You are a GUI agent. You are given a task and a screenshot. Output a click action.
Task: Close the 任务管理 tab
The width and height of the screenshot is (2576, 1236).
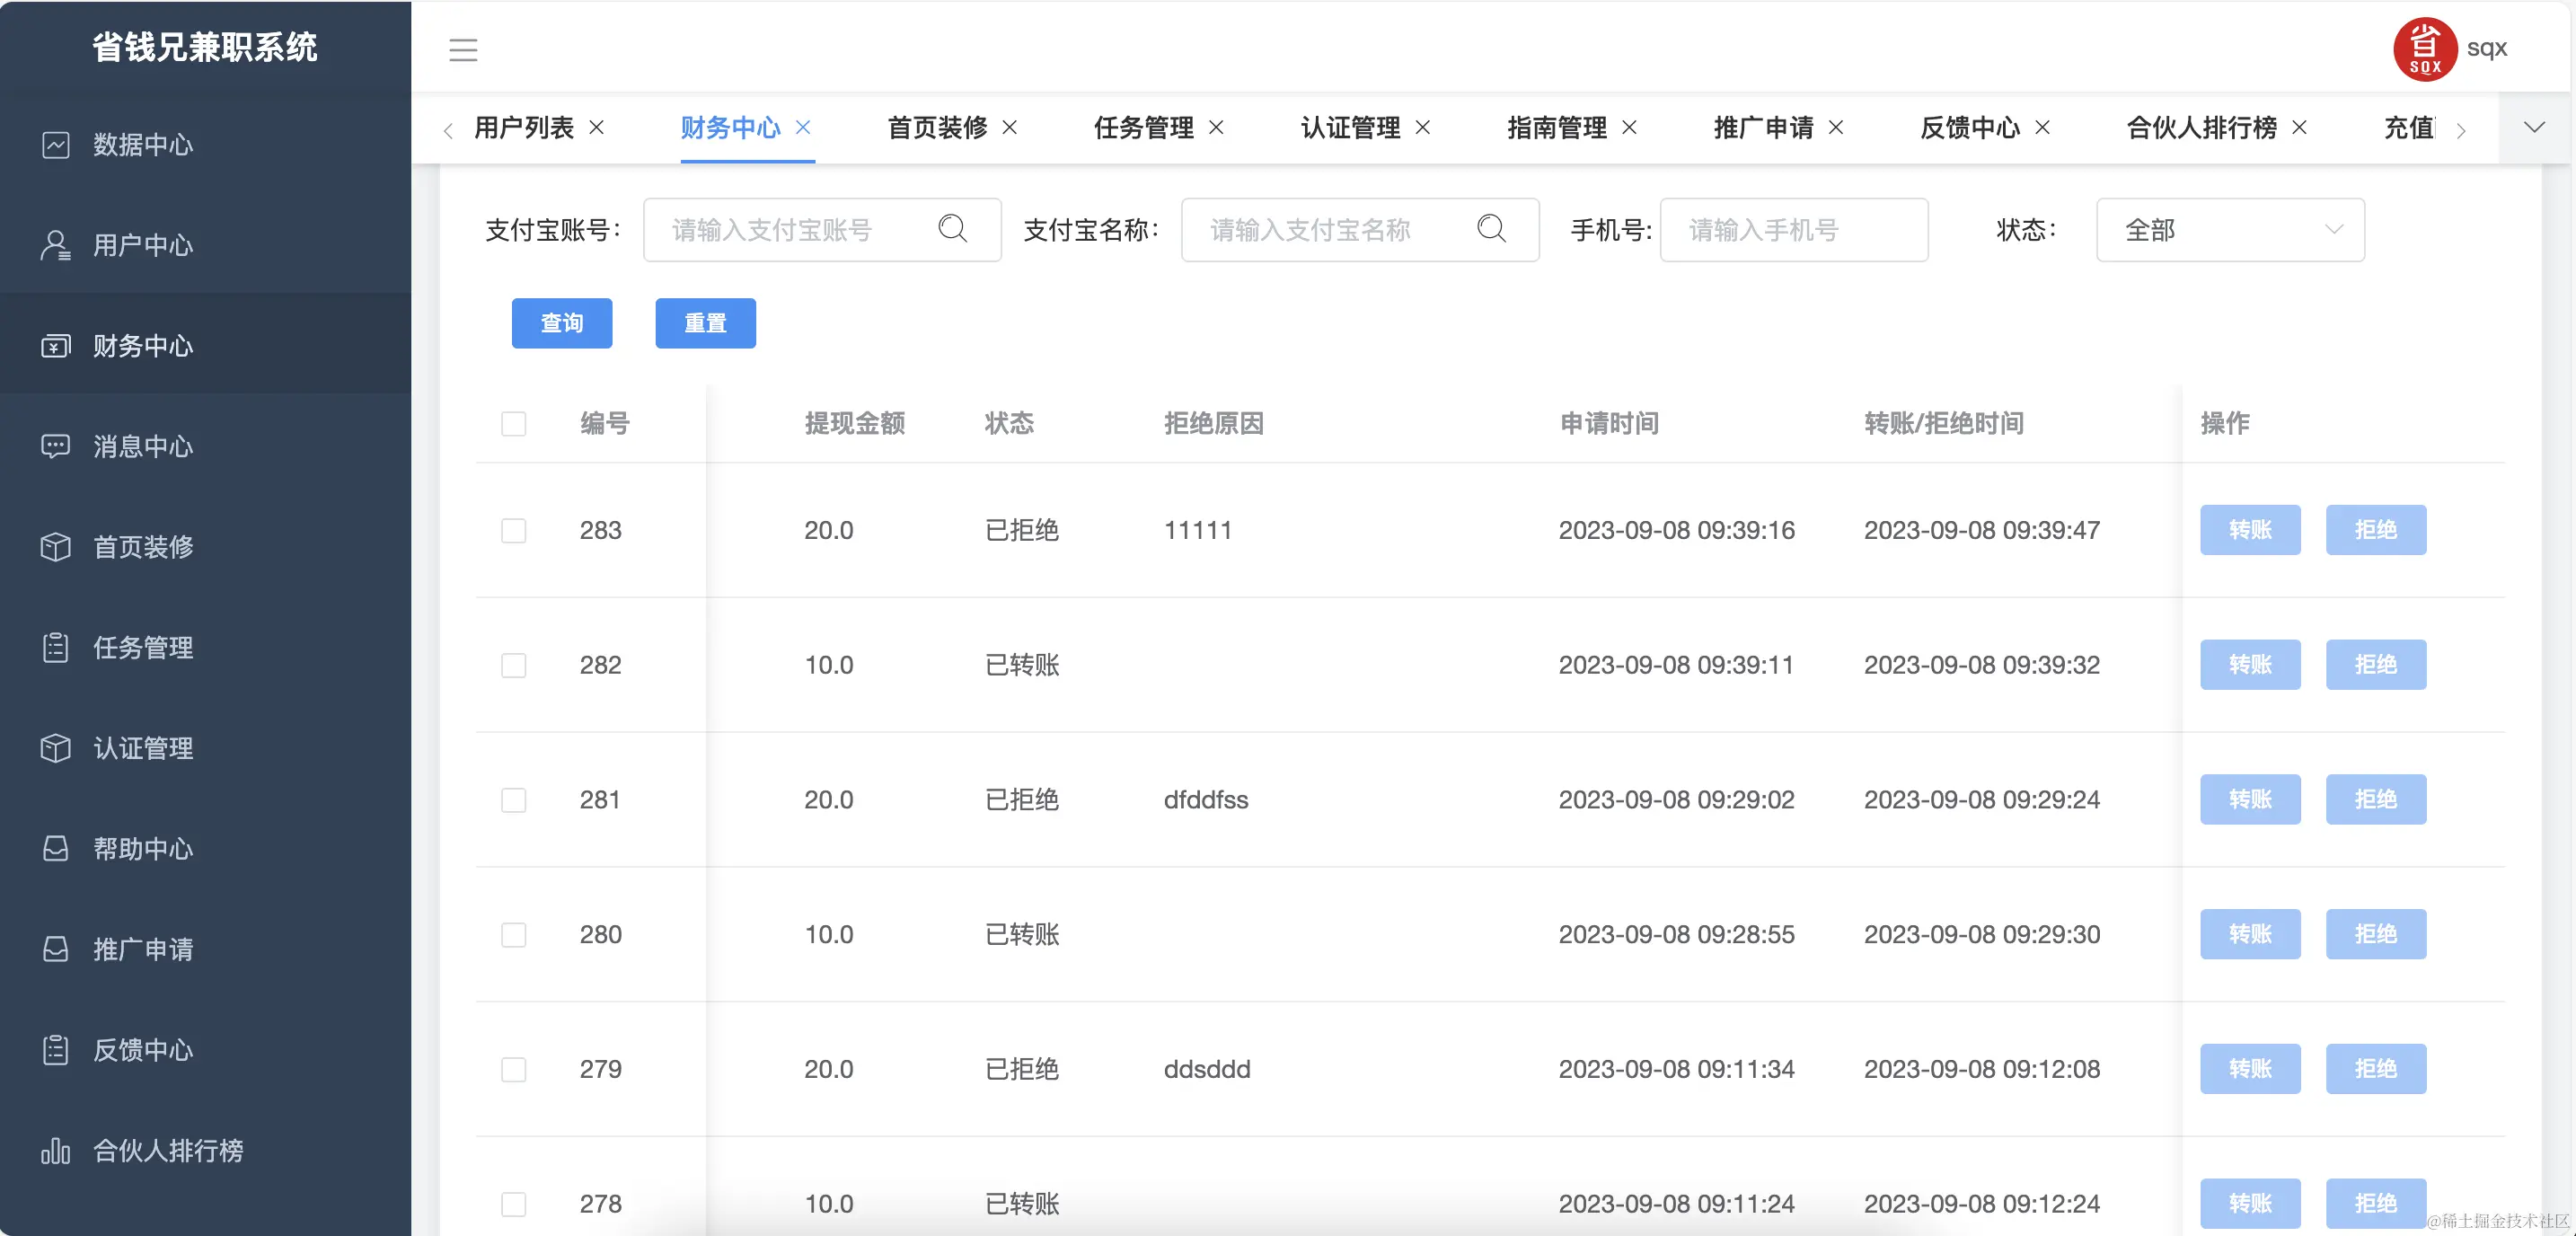pyautogui.click(x=1216, y=127)
